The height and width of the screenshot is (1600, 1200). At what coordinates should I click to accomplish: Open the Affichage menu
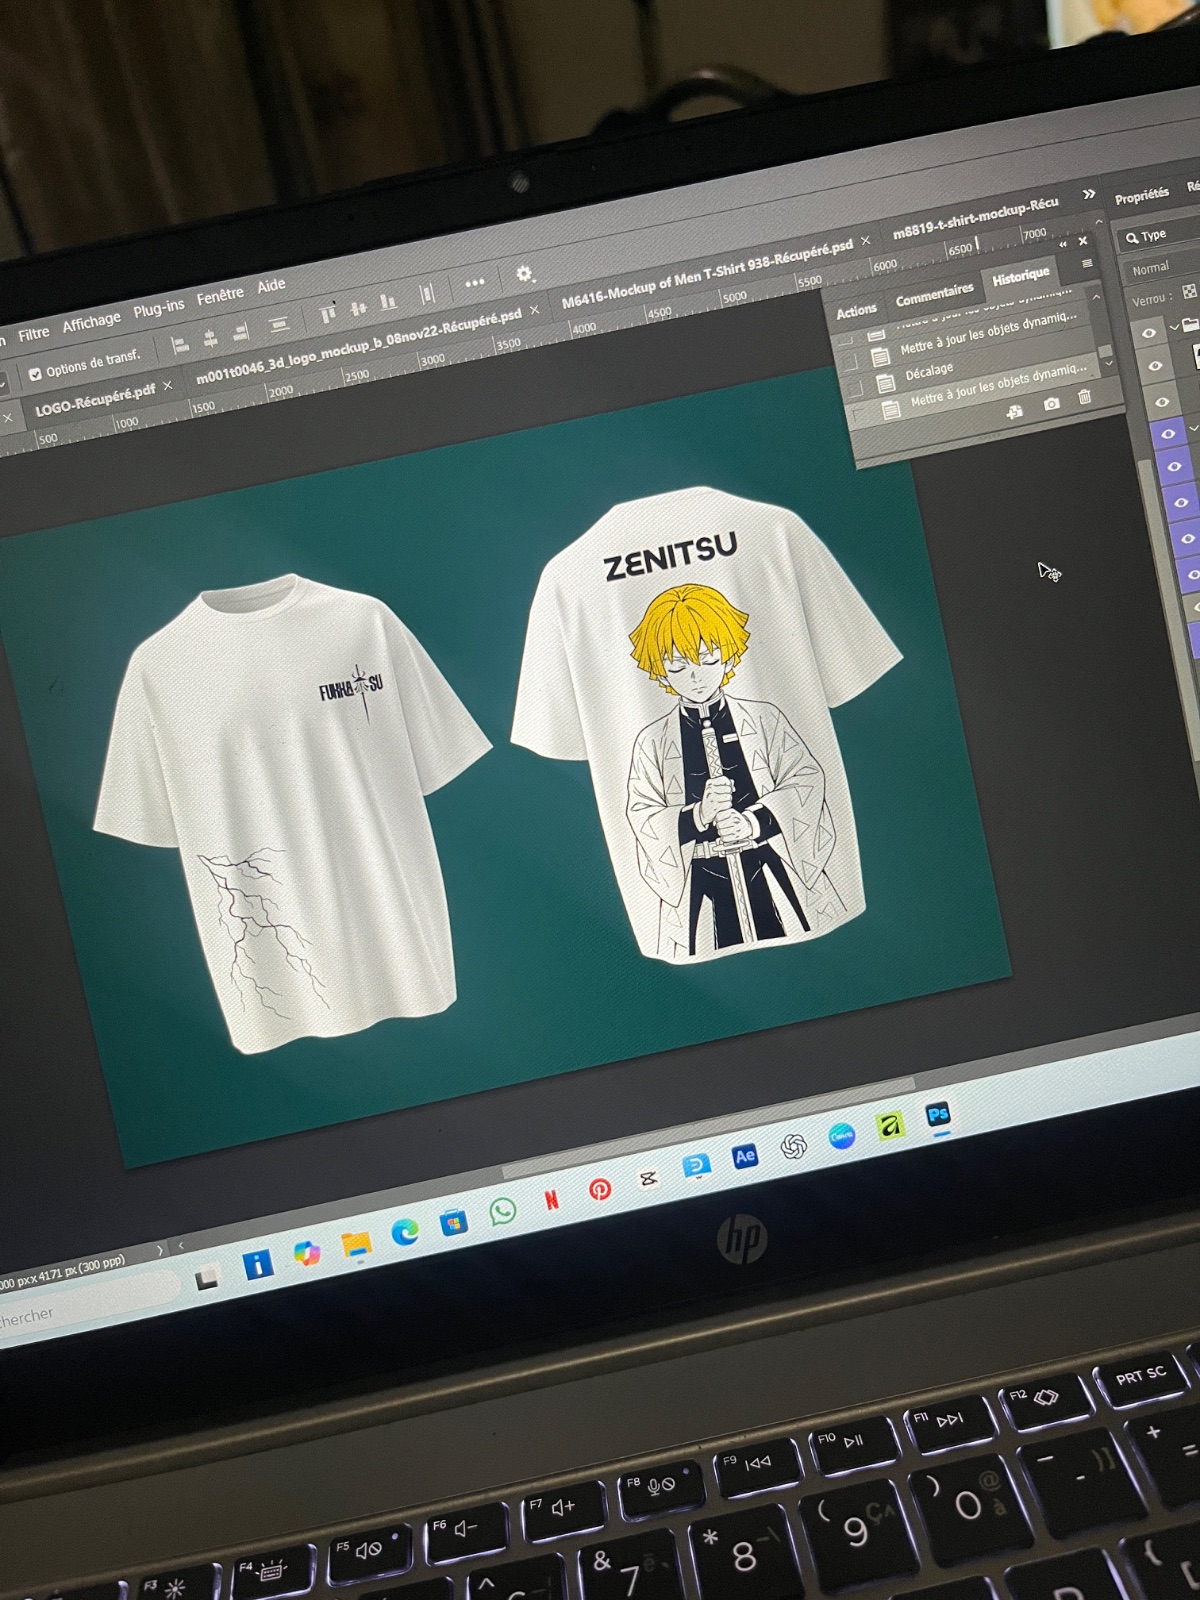pyautogui.click(x=91, y=322)
